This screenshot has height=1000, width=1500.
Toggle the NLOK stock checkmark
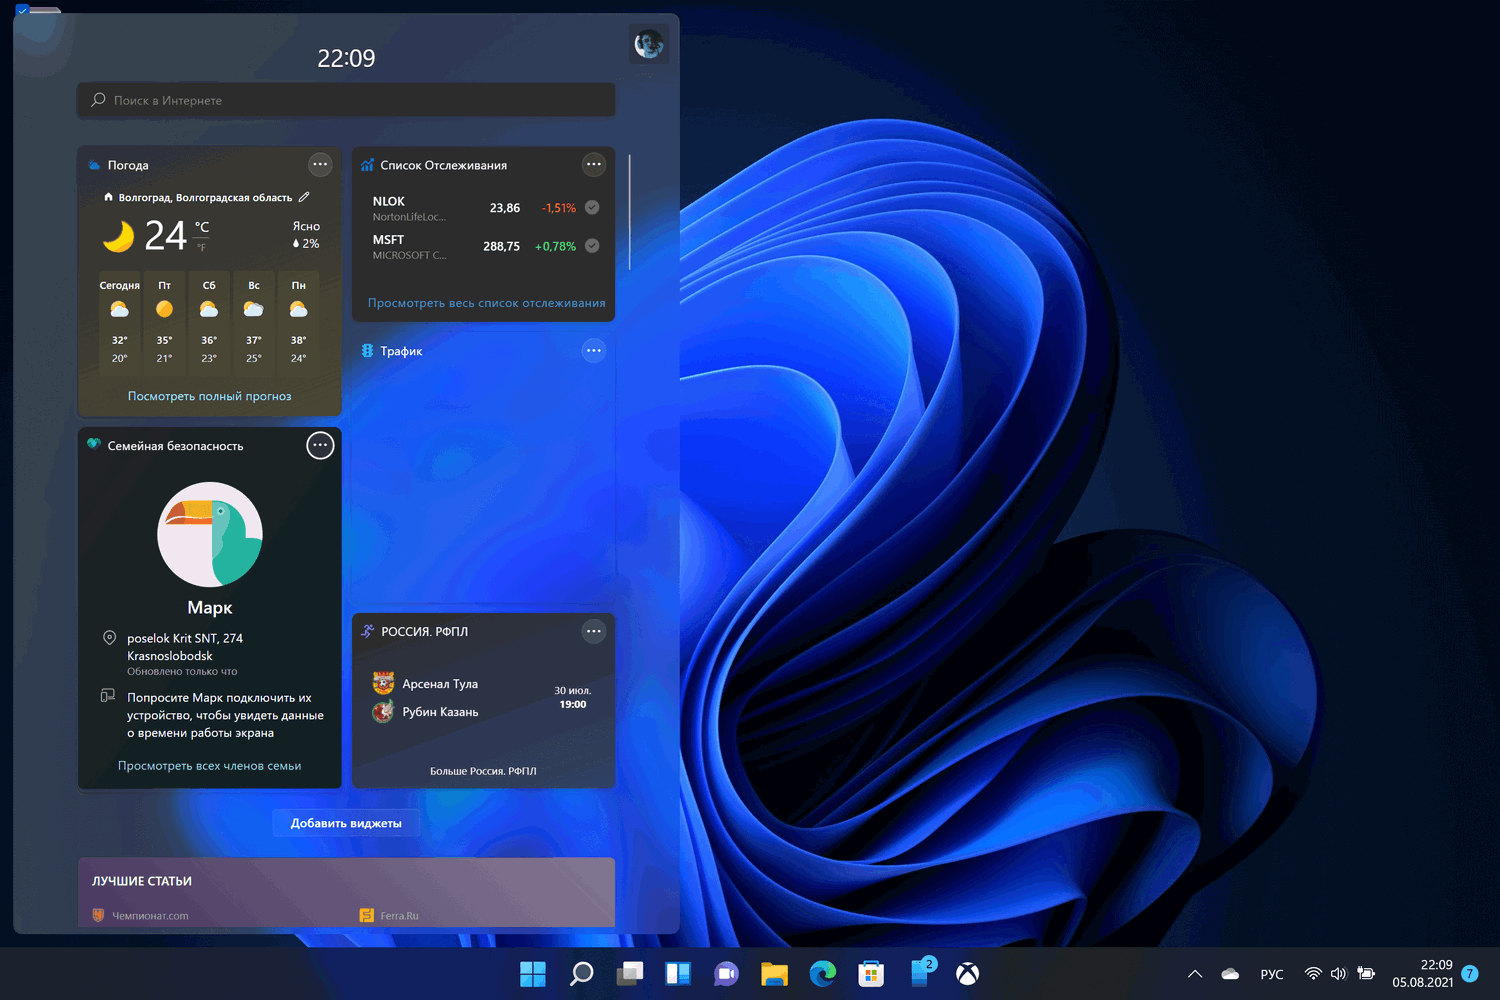point(592,208)
